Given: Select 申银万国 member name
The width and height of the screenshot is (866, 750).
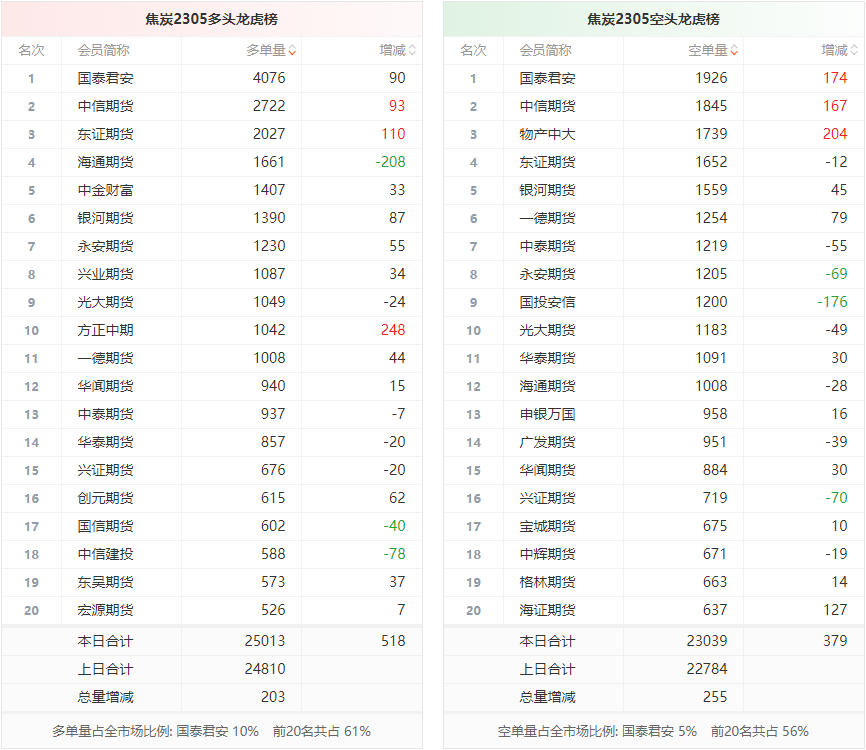Looking at the screenshot, I should 547,414.
